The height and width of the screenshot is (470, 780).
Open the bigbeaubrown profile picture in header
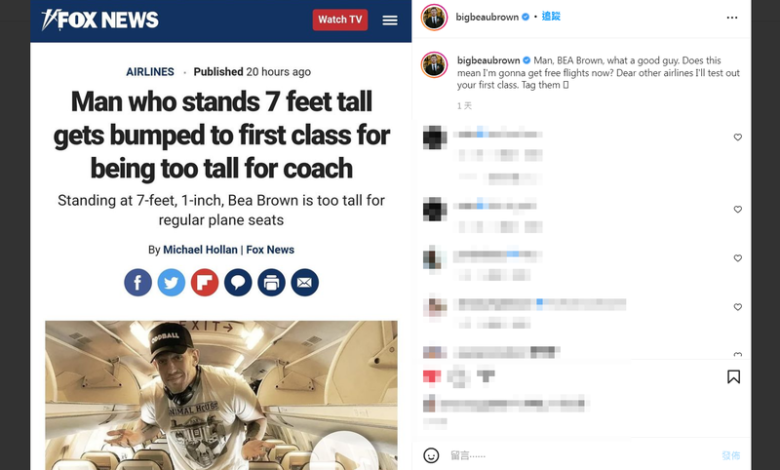434,17
